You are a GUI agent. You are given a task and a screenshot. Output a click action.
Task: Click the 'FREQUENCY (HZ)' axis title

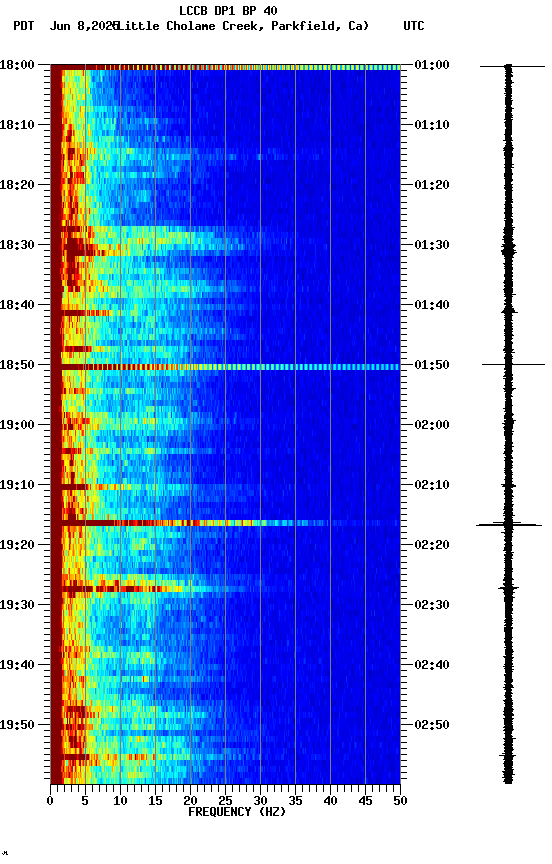coord(237,812)
